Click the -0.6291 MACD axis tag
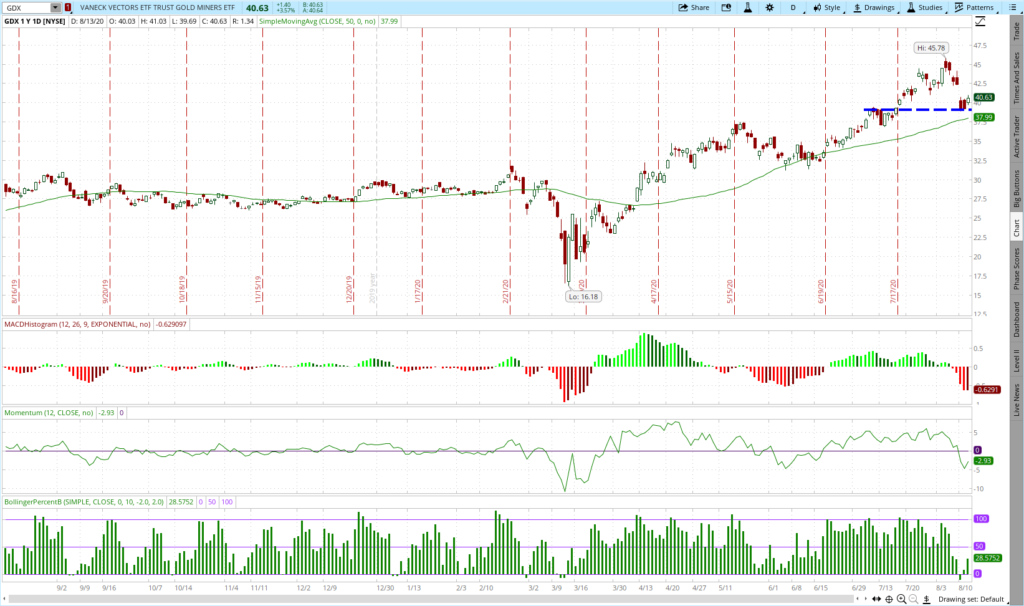Viewport: 1024px width, 606px height. pyautogui.click(x=986, y=390)
